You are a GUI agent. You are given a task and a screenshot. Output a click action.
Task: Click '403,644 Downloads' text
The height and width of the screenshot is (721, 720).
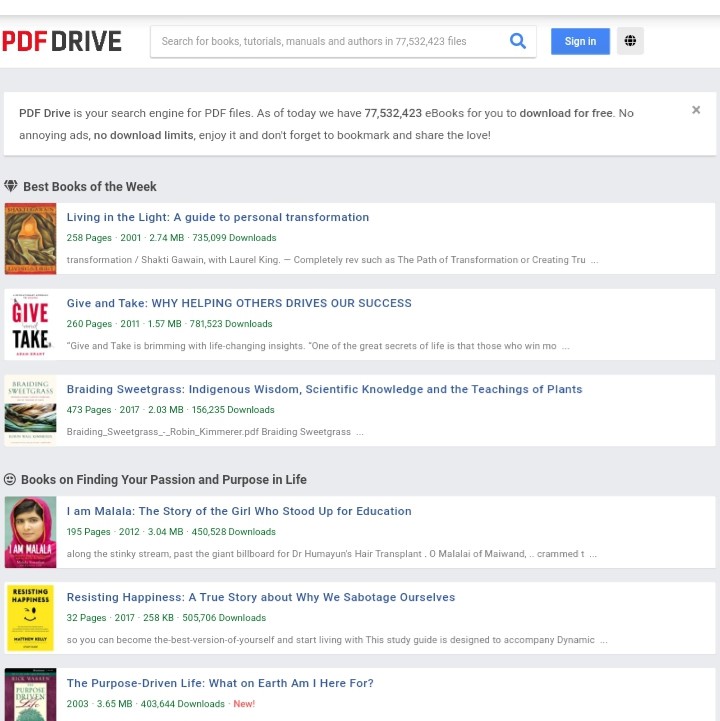coord(183,704)
